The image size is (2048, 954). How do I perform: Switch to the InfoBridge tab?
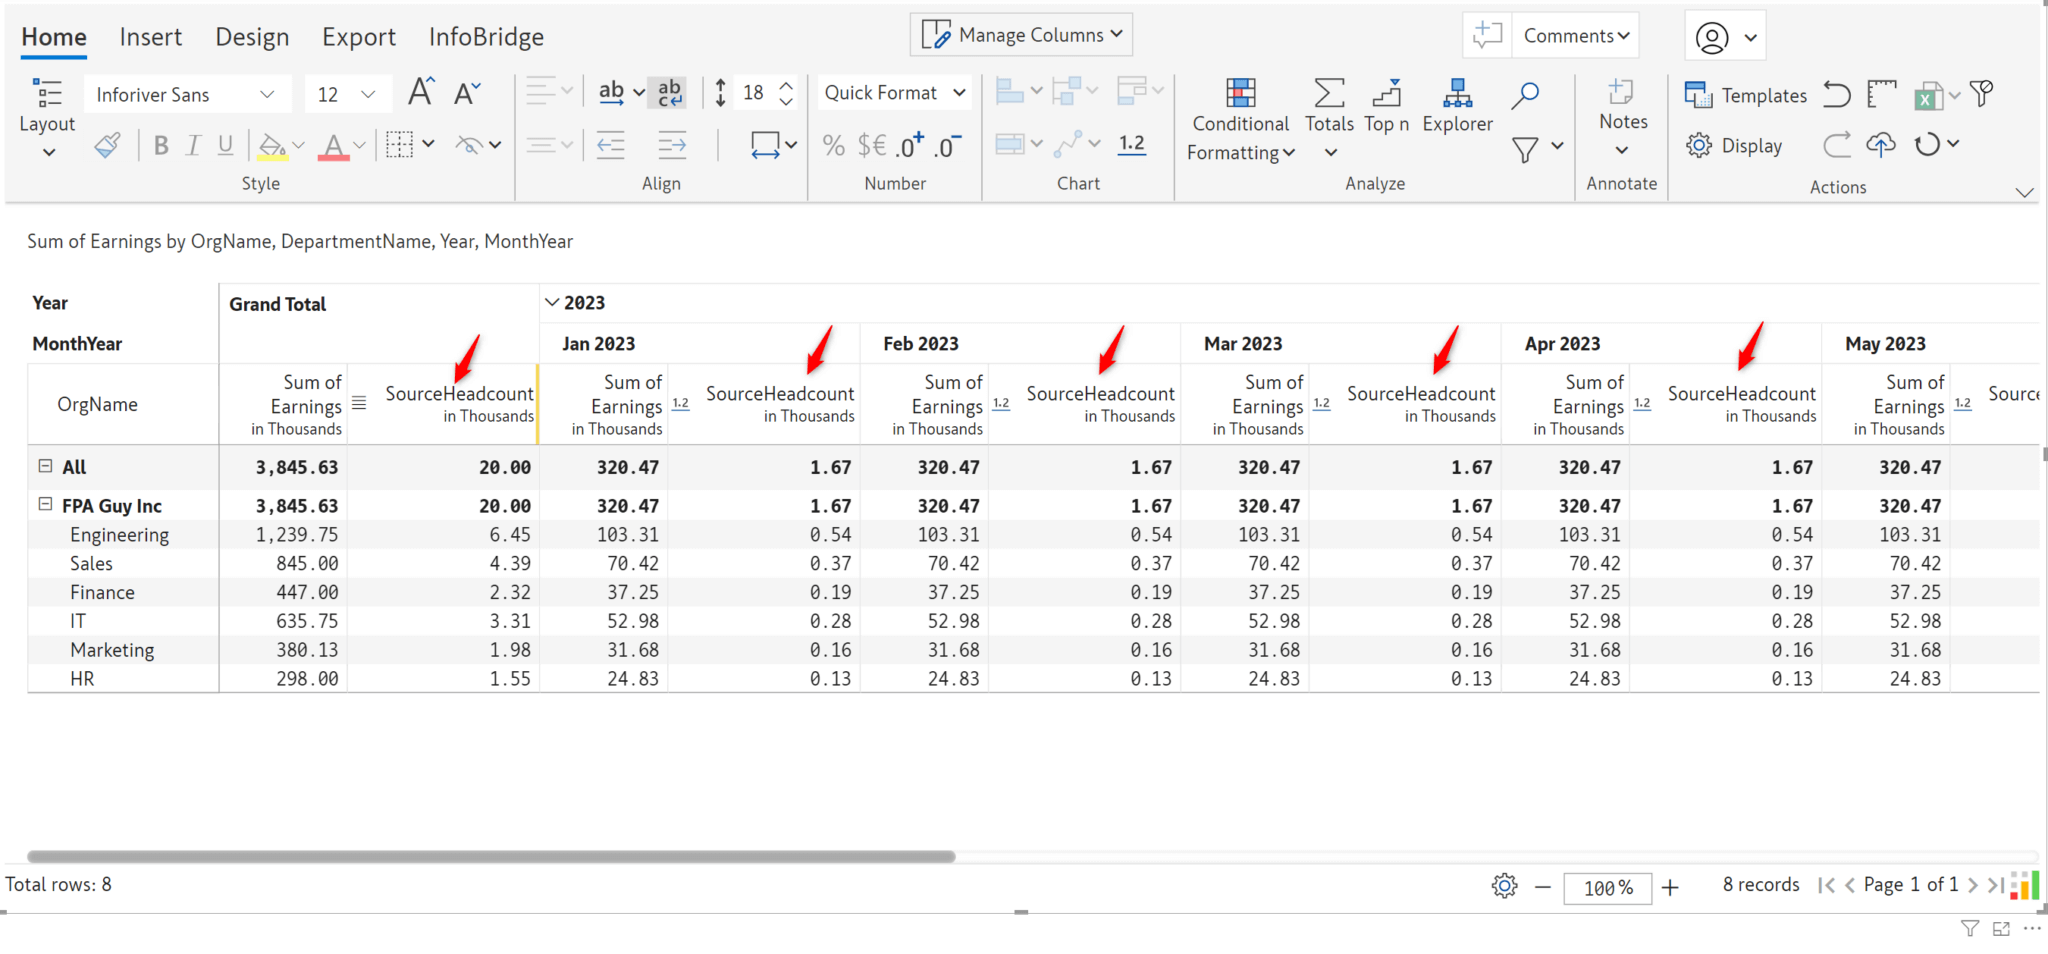pyautogui.click(x=486, y=37)
